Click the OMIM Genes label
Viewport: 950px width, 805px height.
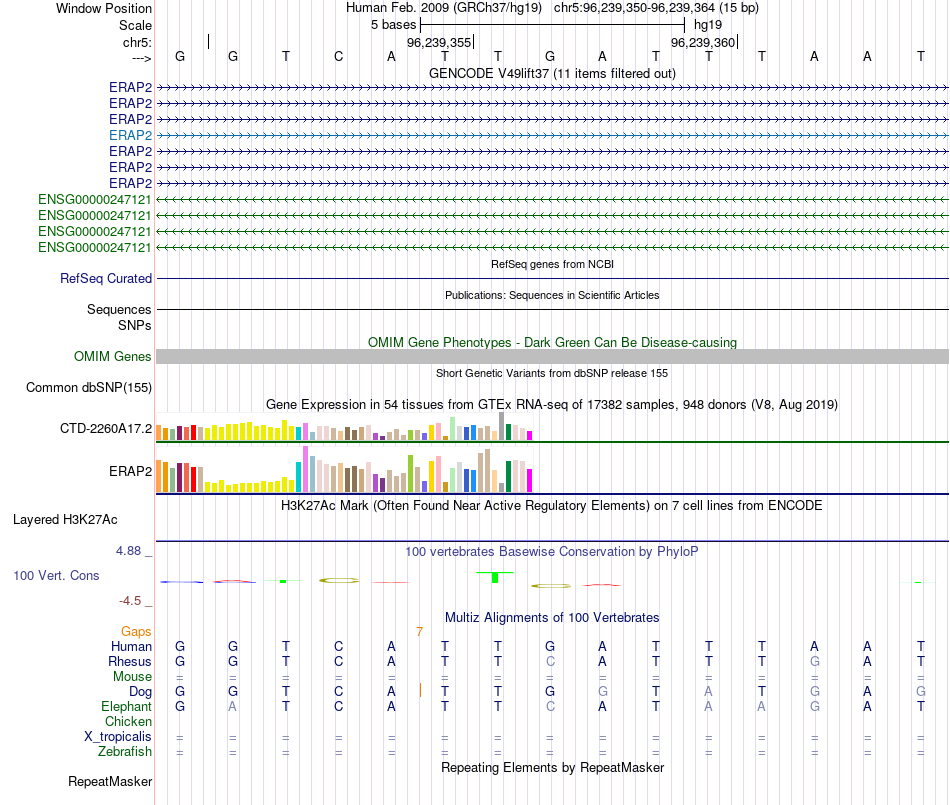112,356
